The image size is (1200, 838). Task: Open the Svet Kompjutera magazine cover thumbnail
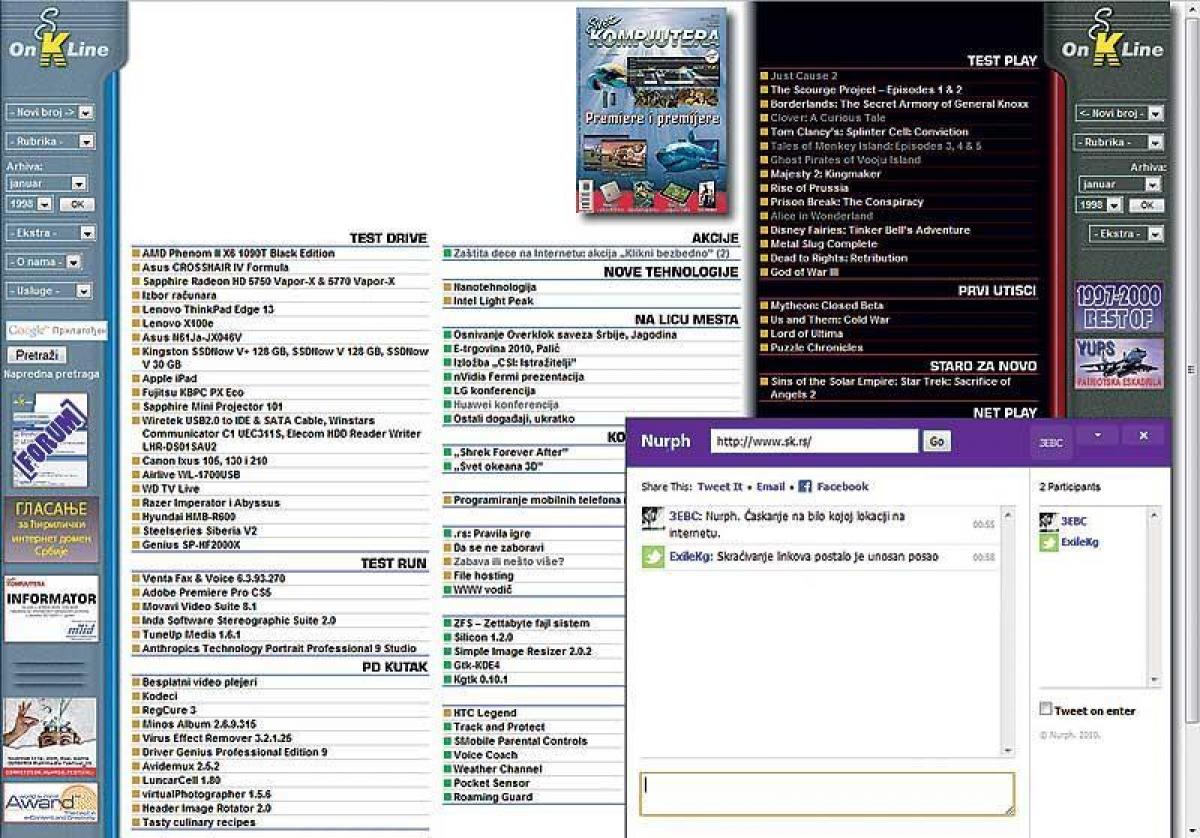coord(652,110)
